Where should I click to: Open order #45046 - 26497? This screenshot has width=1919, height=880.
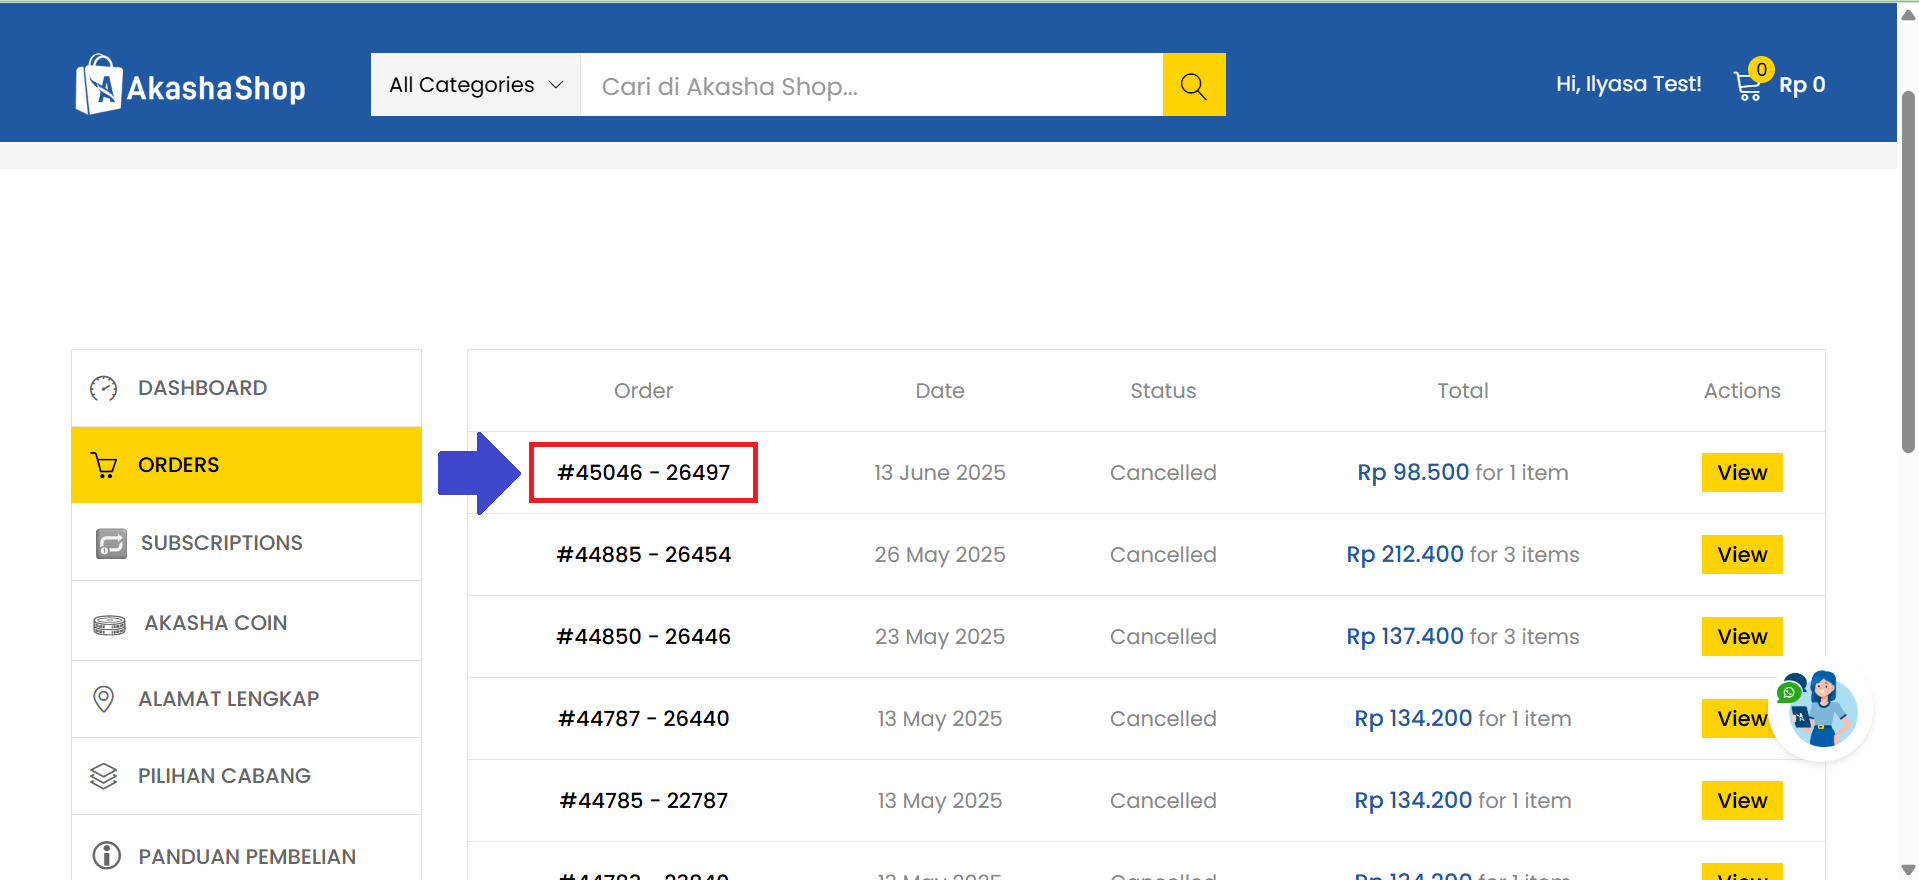(x=643, y=473)
